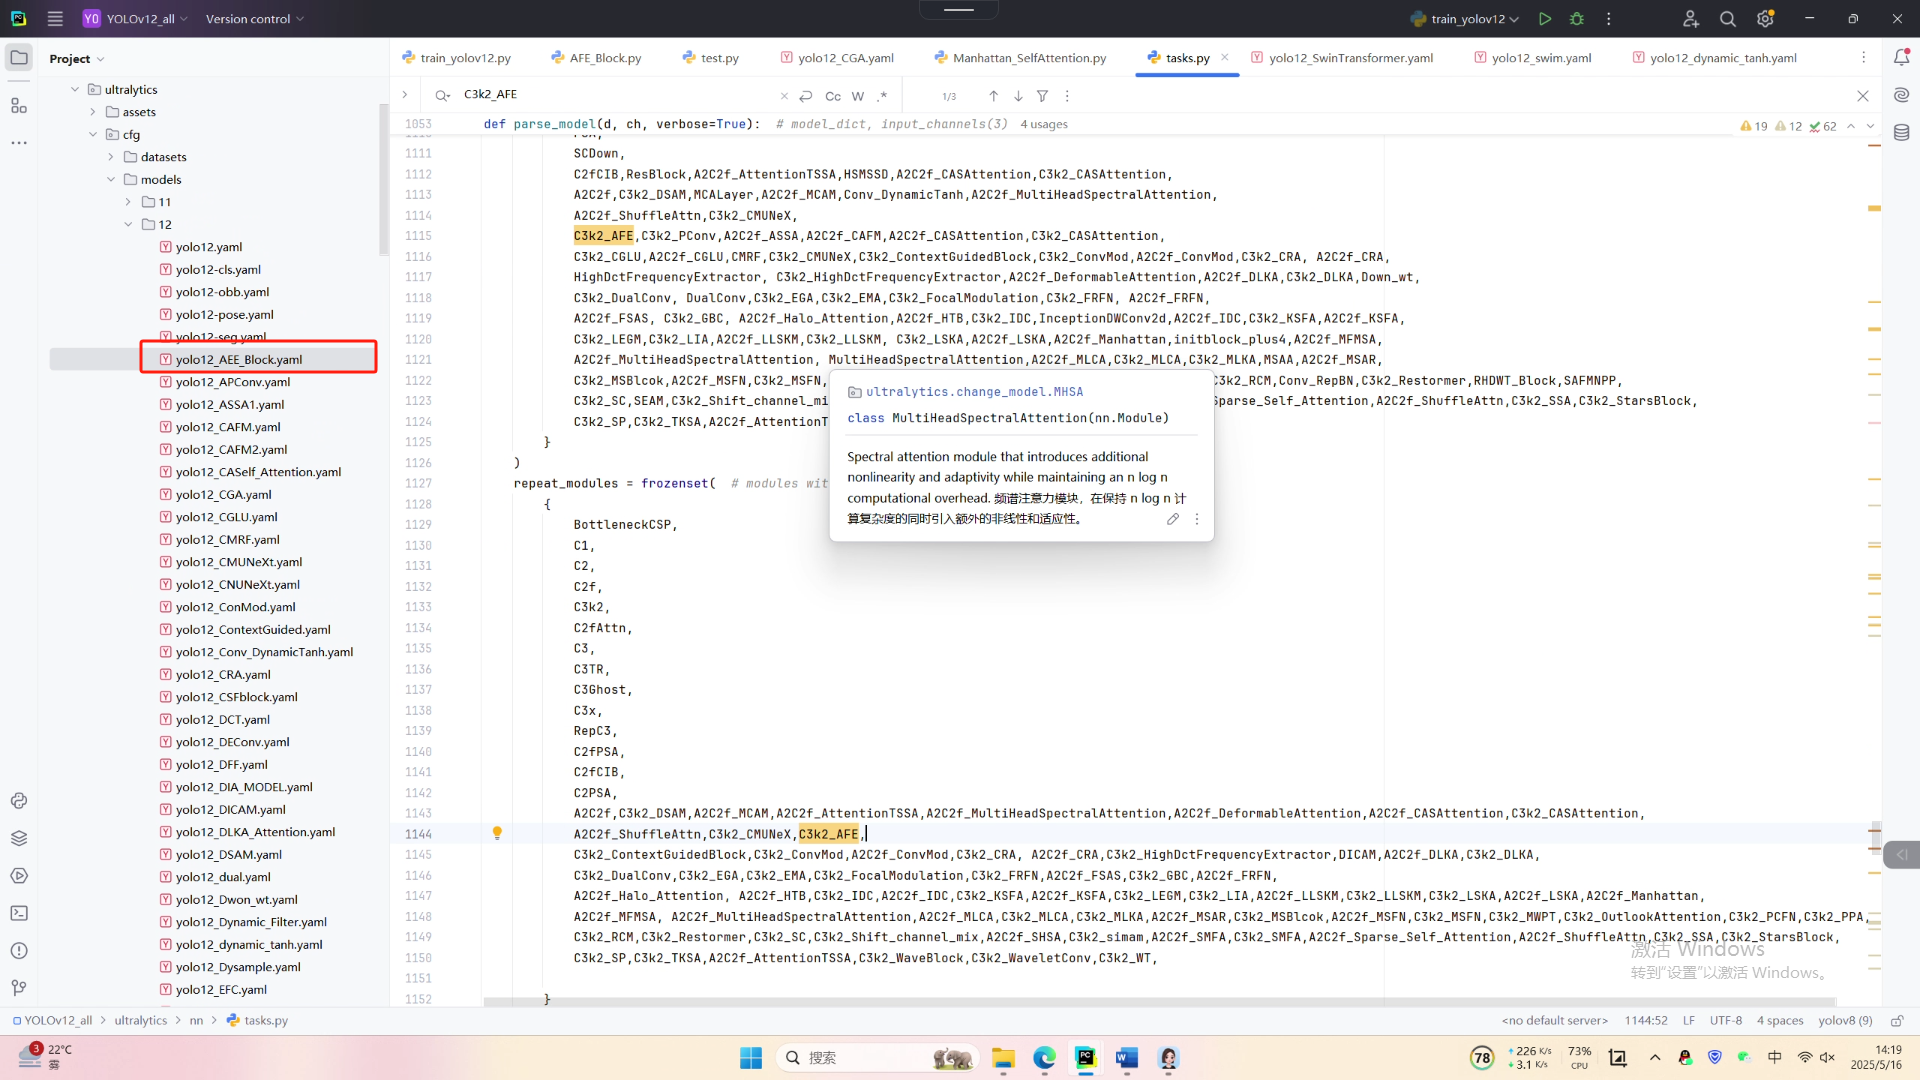Open the Search Everywhere magnifier icon
This screenshot has width=1920, height=1080.
[x=1727, y=19]
